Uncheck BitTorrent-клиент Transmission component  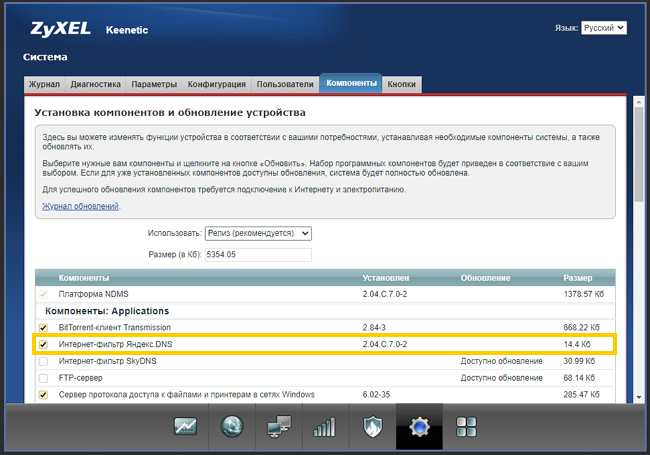(42, 328)
